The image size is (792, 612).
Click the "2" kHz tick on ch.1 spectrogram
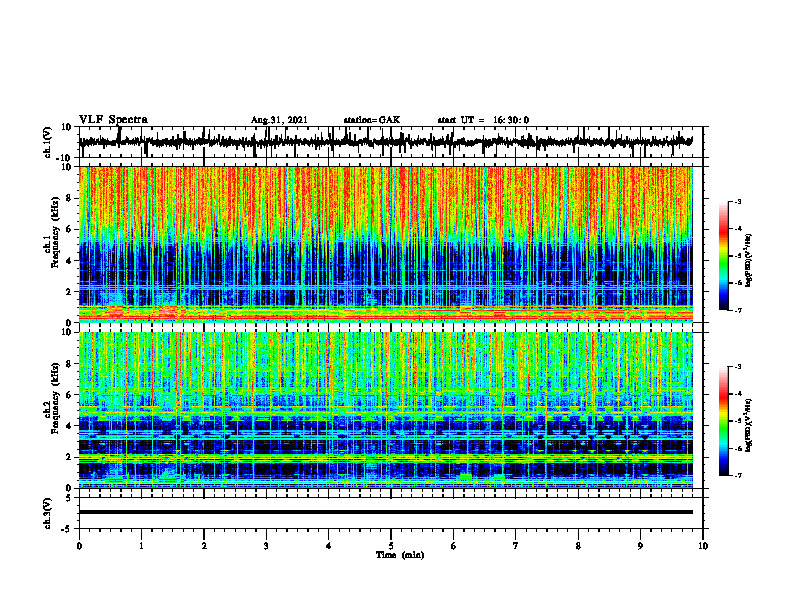[x=69, y=292]
